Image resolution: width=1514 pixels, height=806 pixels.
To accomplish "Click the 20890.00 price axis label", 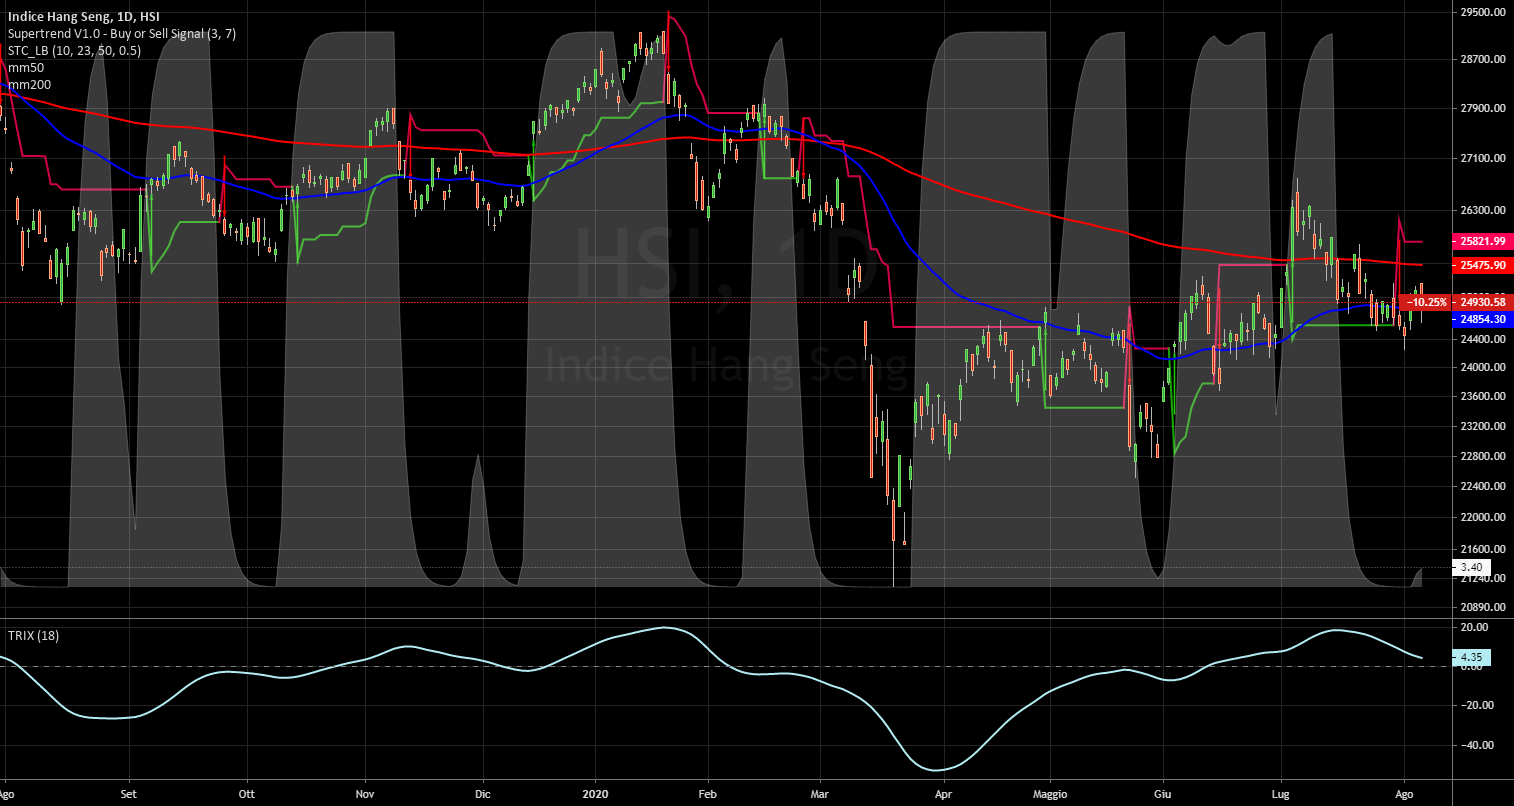I will [1483, 608].
